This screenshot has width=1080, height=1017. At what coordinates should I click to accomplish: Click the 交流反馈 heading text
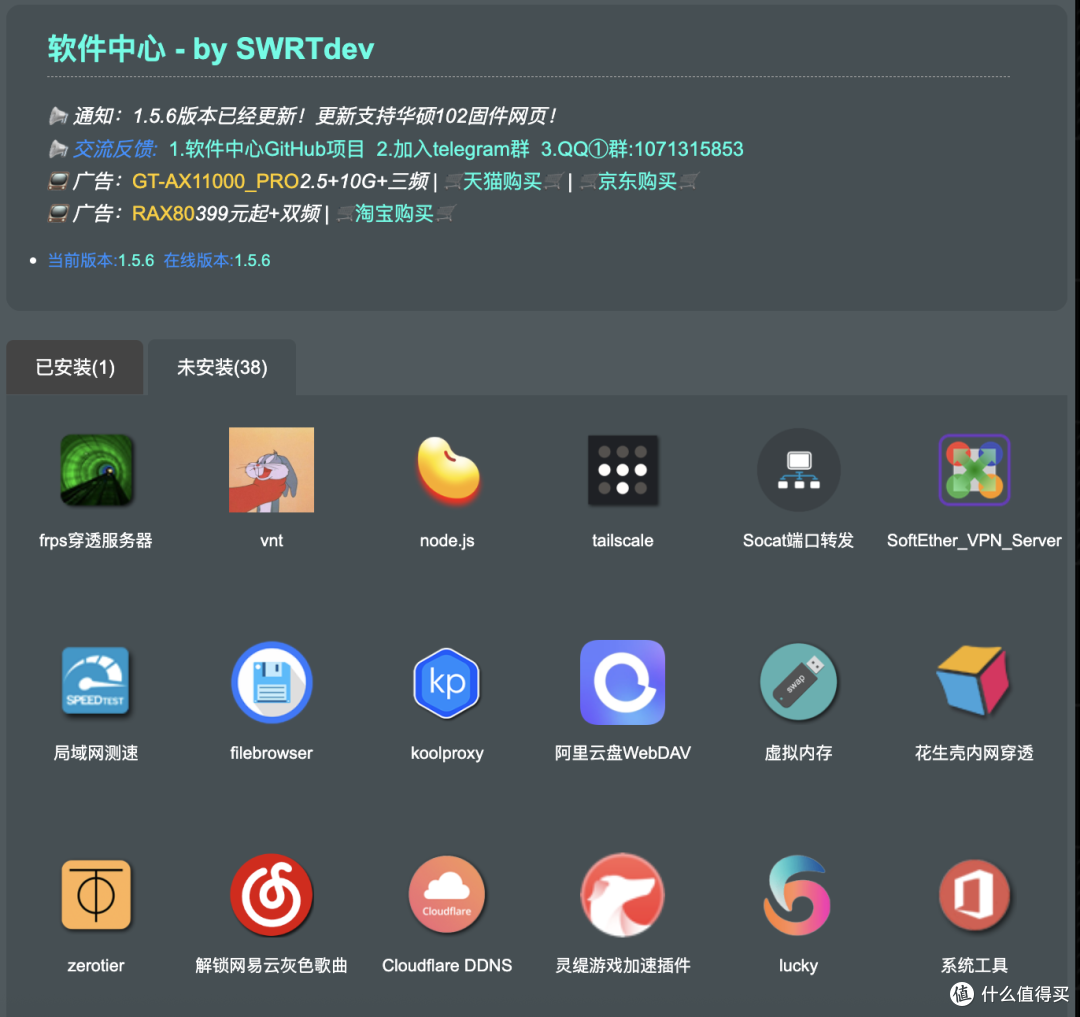[116, 149]
